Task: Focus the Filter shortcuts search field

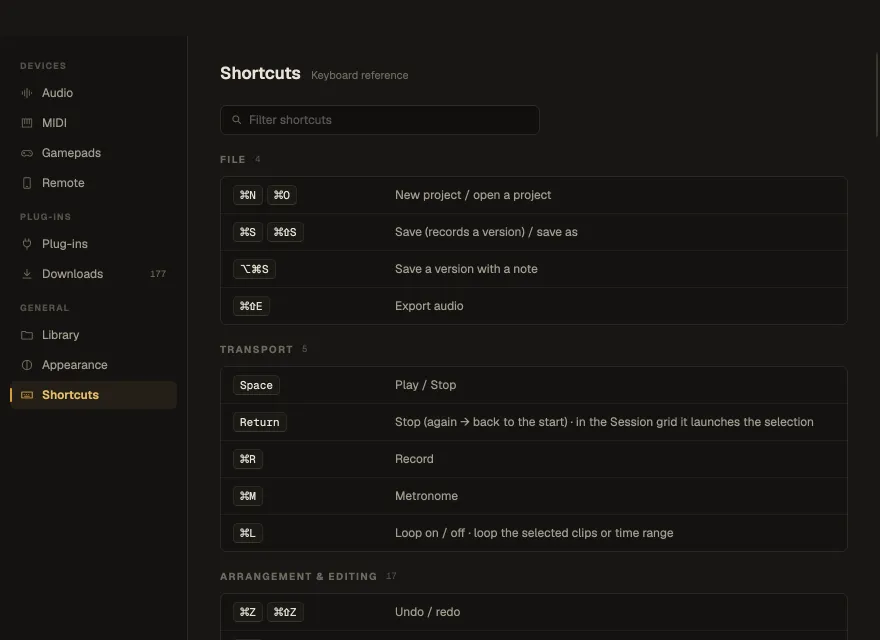Action: [x=380, y=120]
